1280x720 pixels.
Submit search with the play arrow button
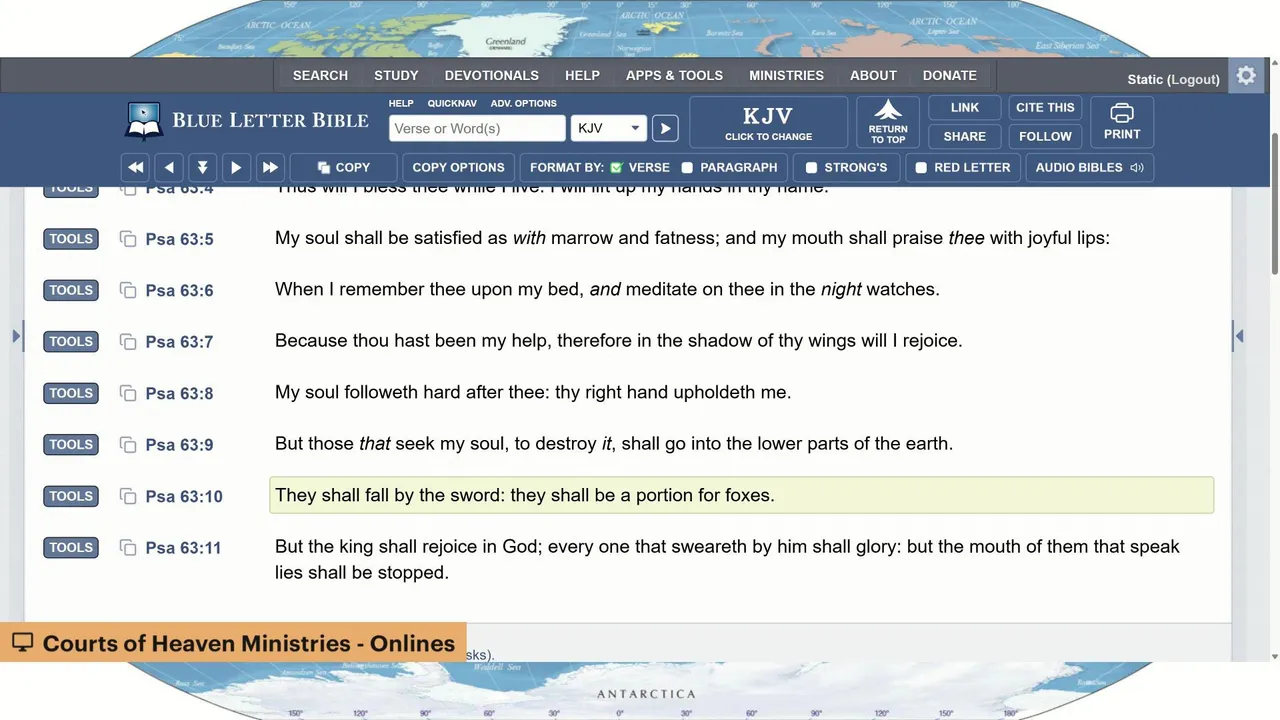[x=665, y=128]
